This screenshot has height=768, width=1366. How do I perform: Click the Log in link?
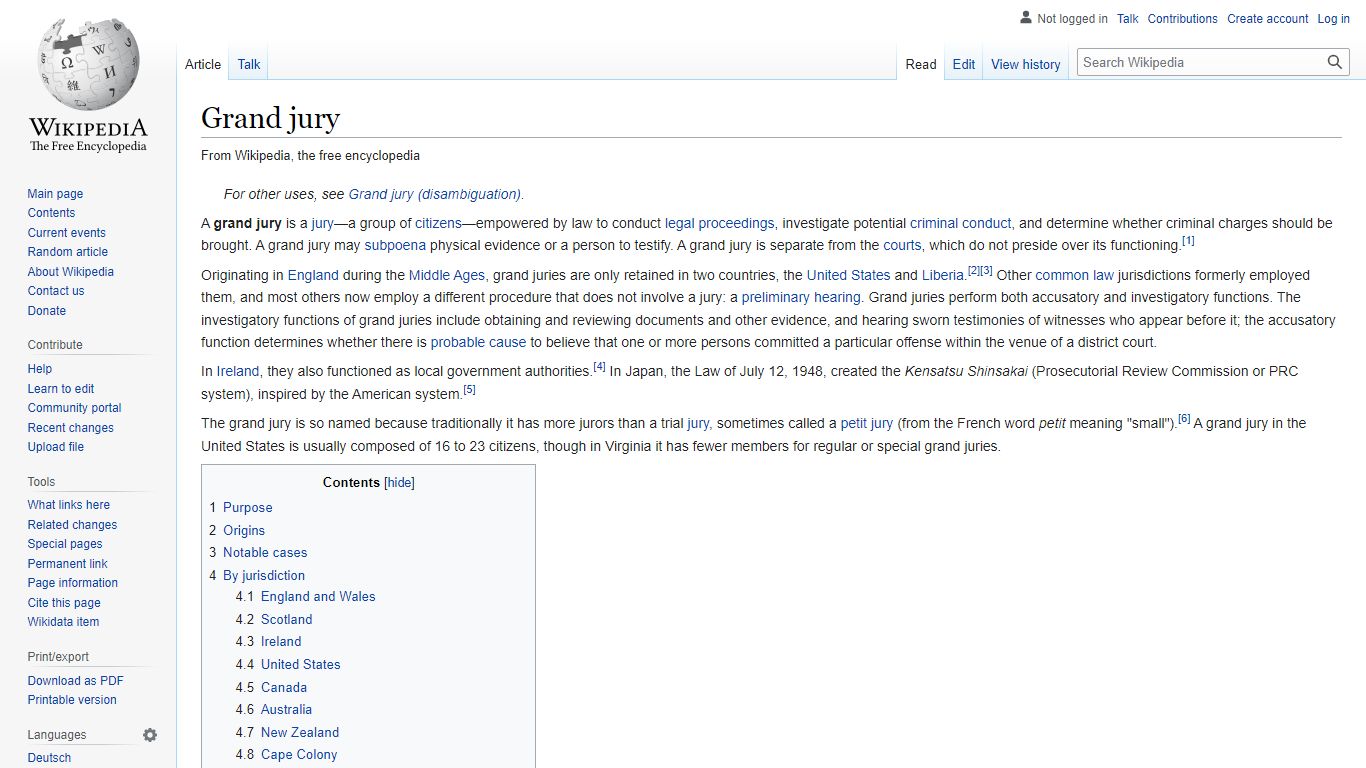click(1333, 18)
